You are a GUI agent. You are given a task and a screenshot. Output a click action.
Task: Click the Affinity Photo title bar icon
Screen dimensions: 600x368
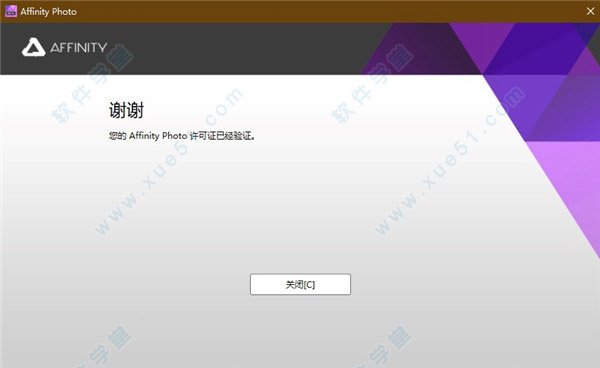click(11, 11)
